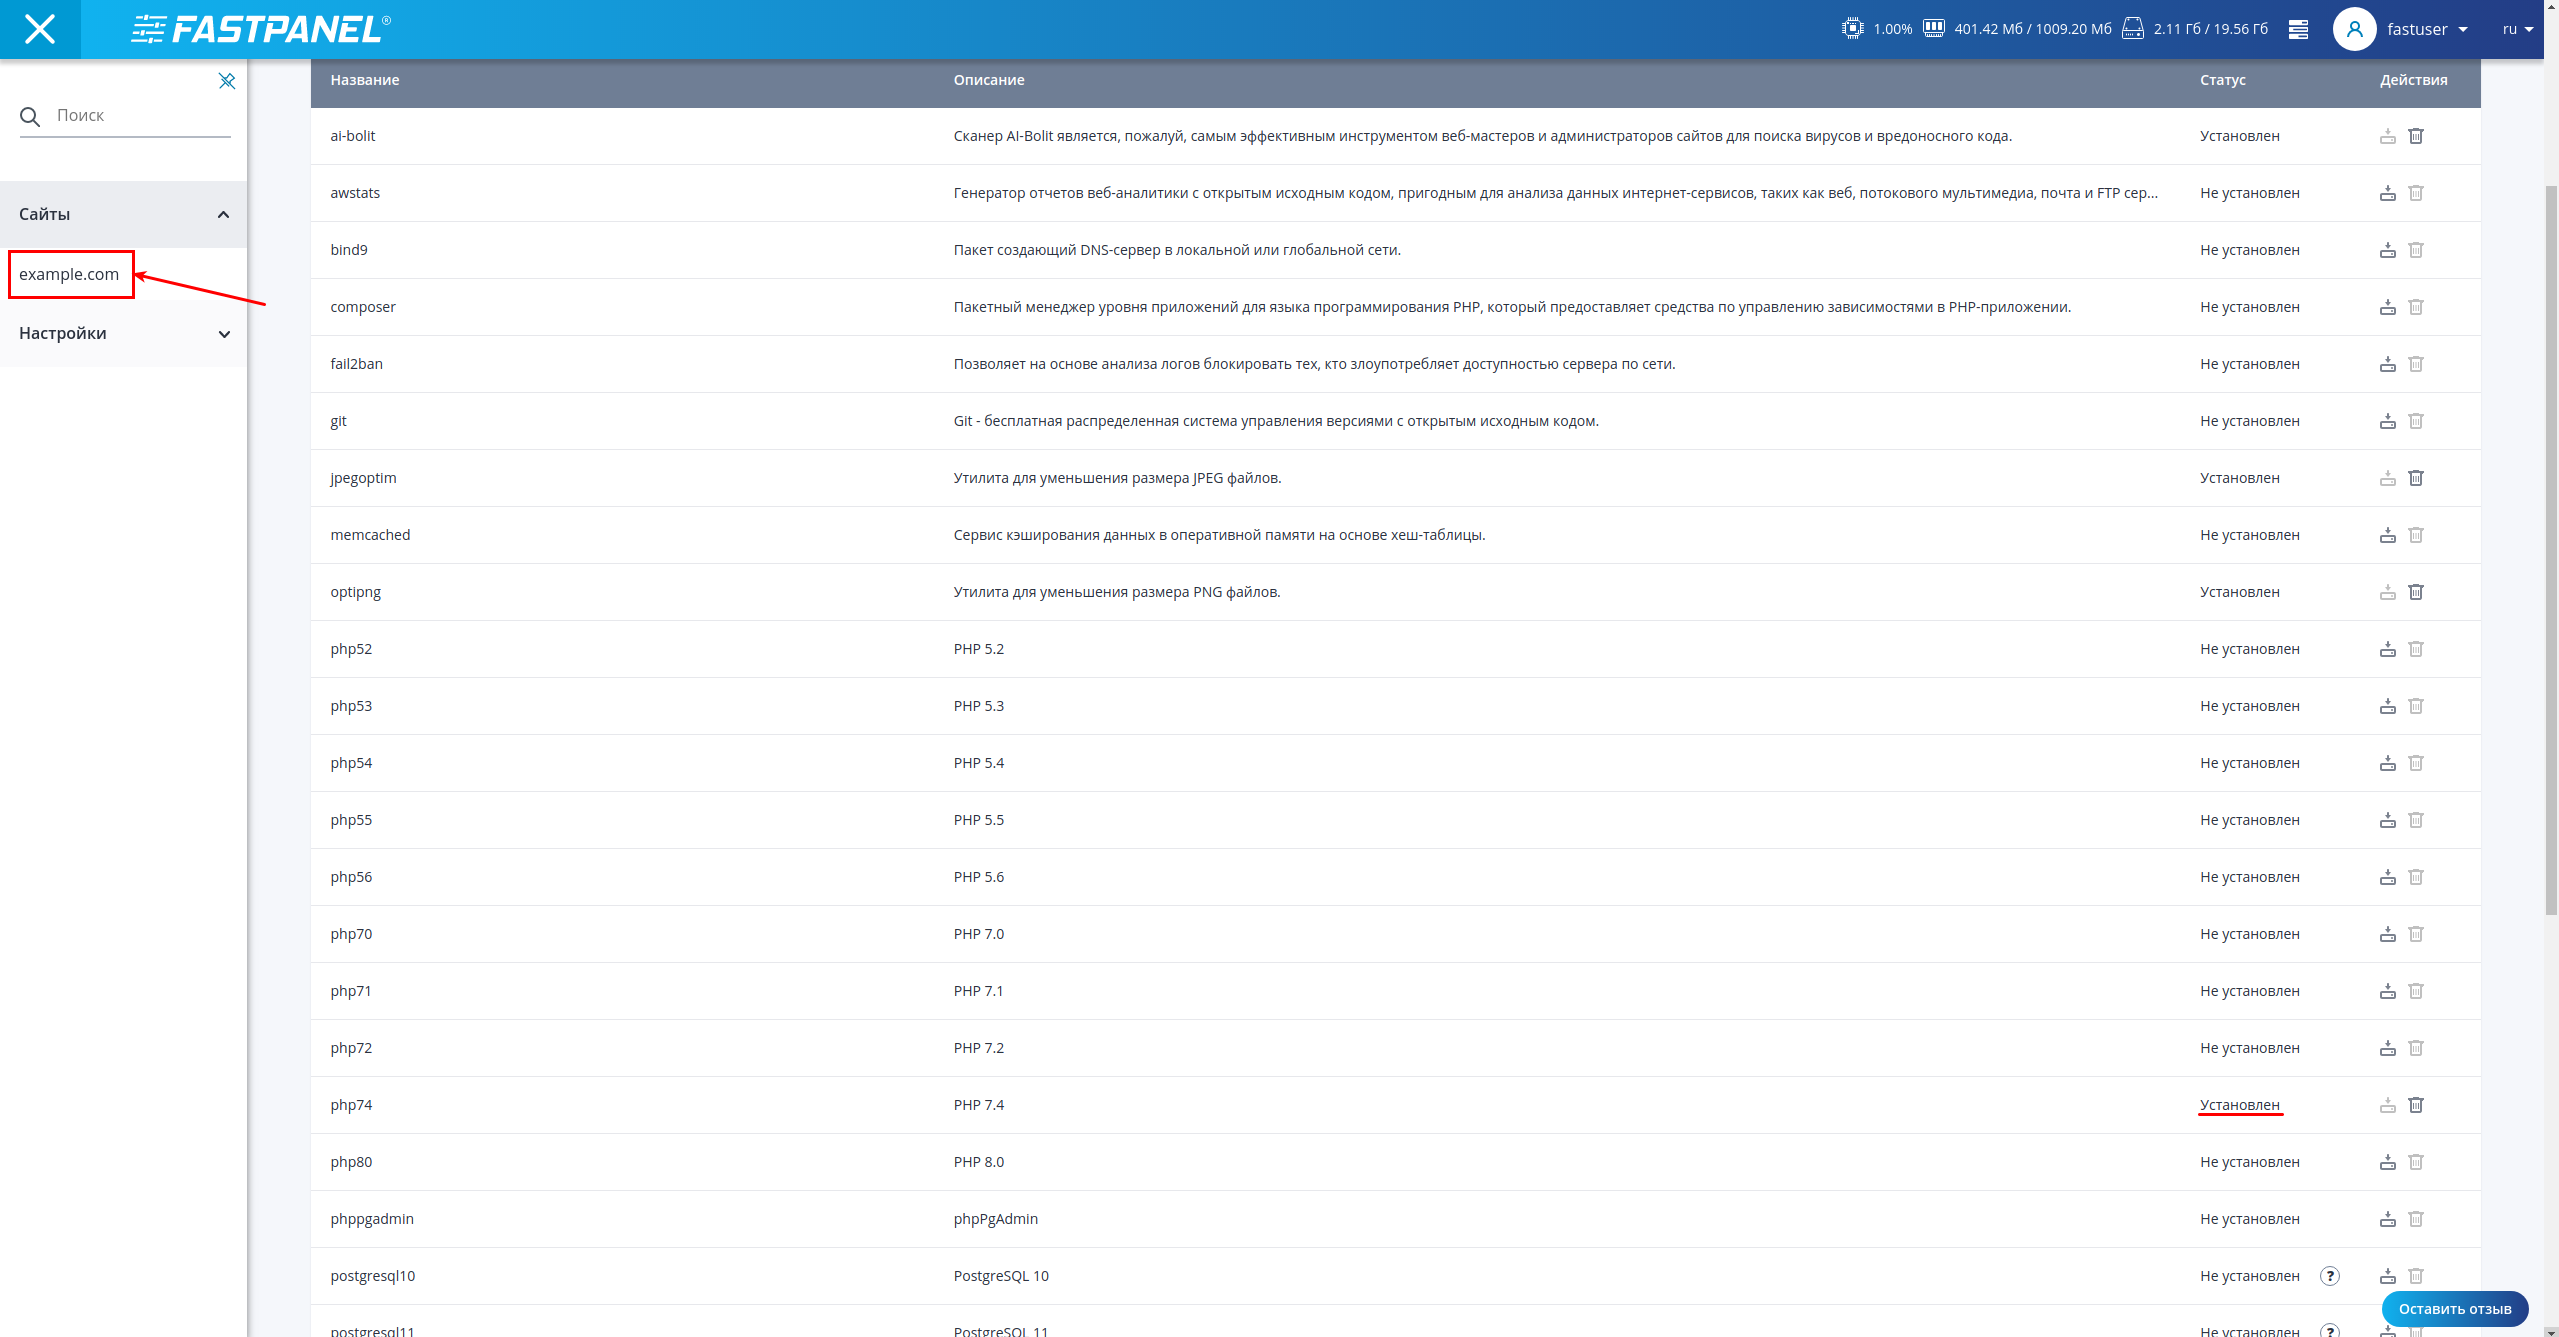Image resolution: width=2559 pixels, height=1337 pixels.
Task: Install composer via its install icon
Action: pyautogui.click(x=2387, y=307)
